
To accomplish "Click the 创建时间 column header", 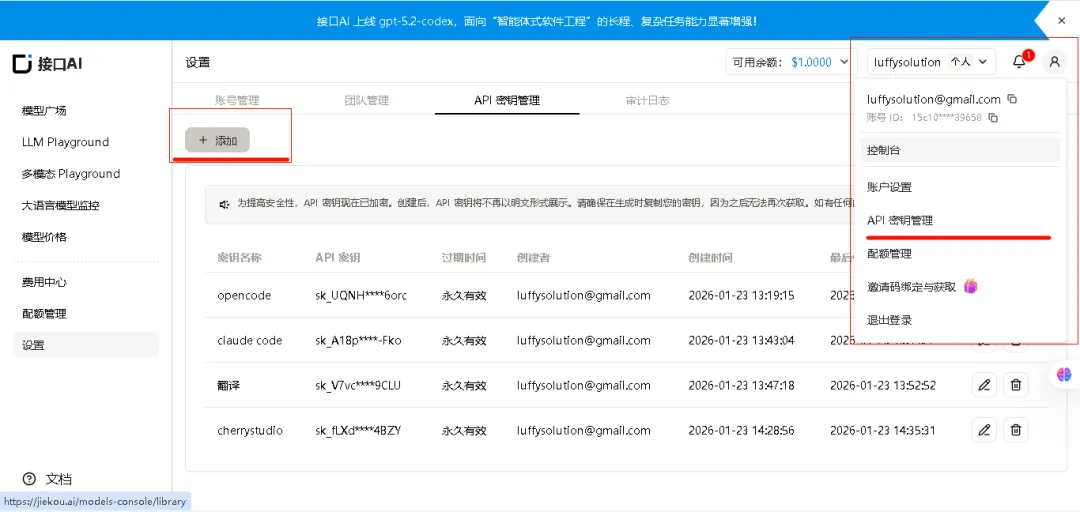I will click(710, 258).
